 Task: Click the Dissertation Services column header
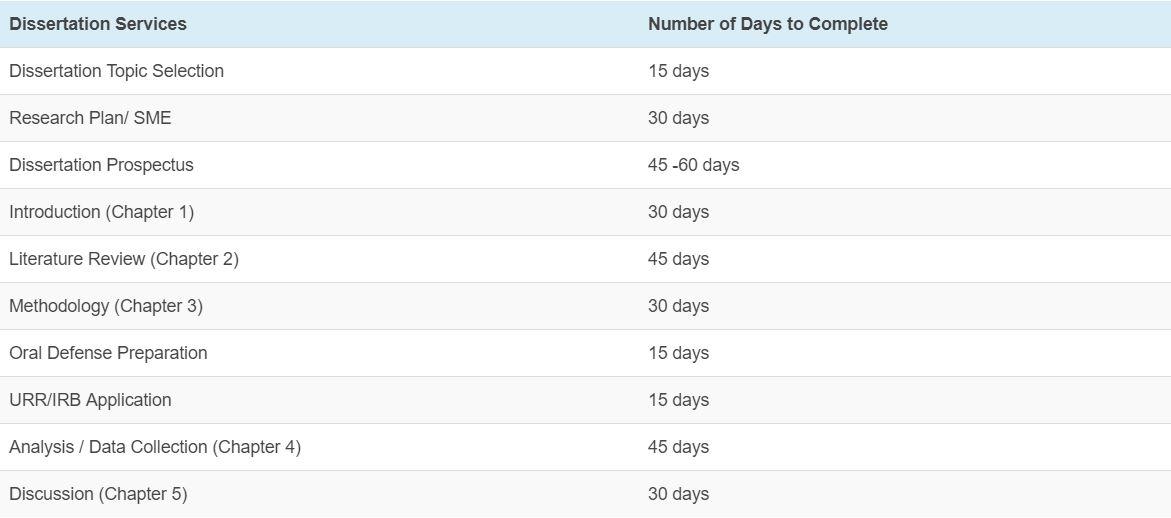tap(98, 24)
